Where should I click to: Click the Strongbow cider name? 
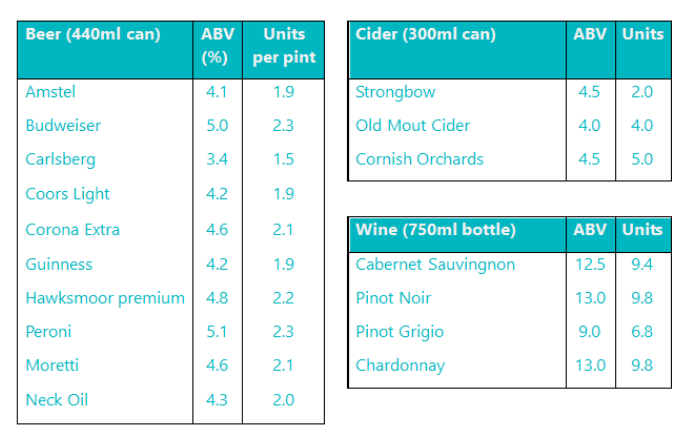coord(395,92)
